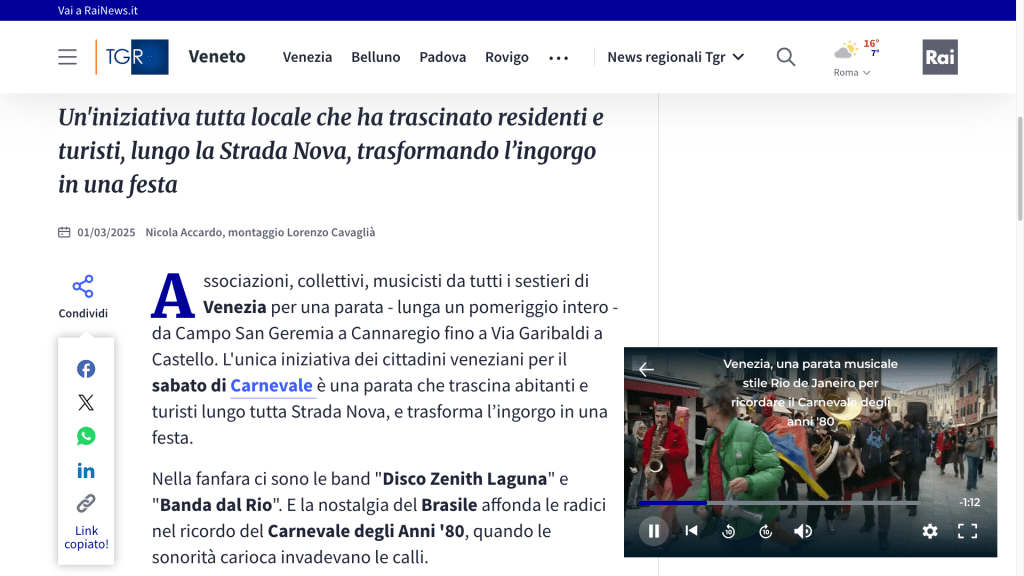Click the Rai logo
The image size is (1024, 576).
[939, 57]
